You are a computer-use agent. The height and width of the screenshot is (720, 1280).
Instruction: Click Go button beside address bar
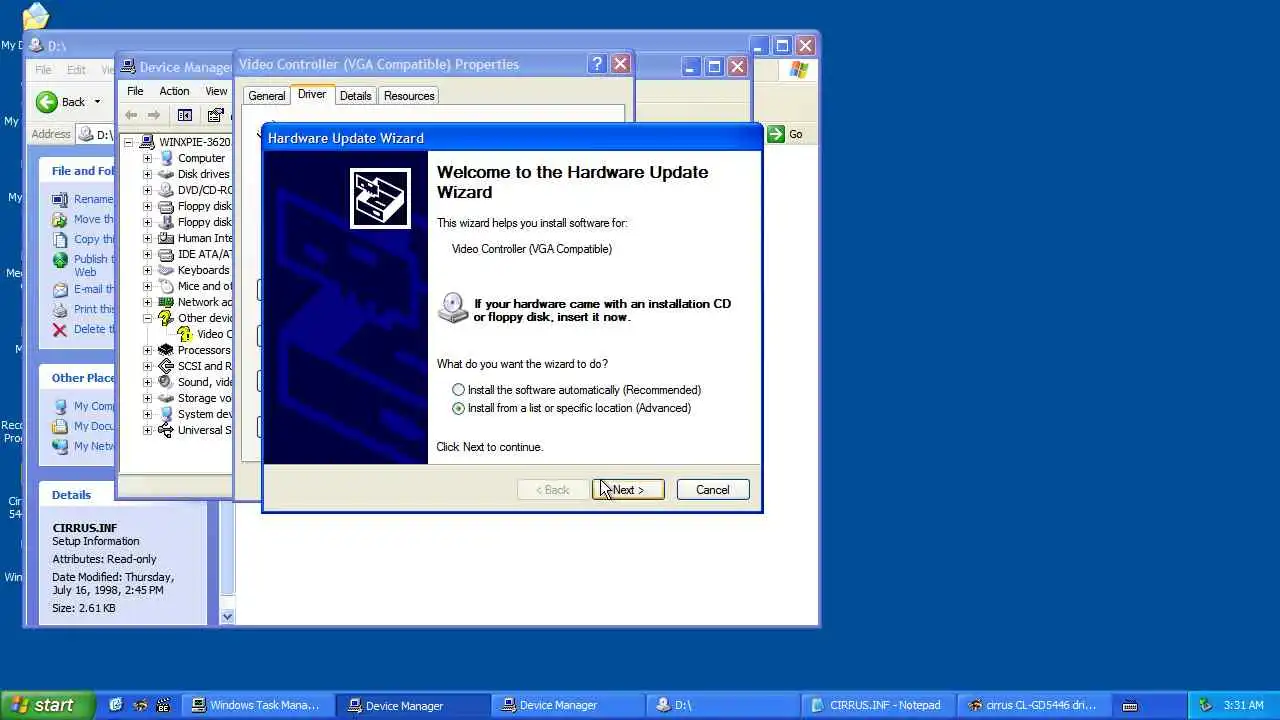[786, 134]
